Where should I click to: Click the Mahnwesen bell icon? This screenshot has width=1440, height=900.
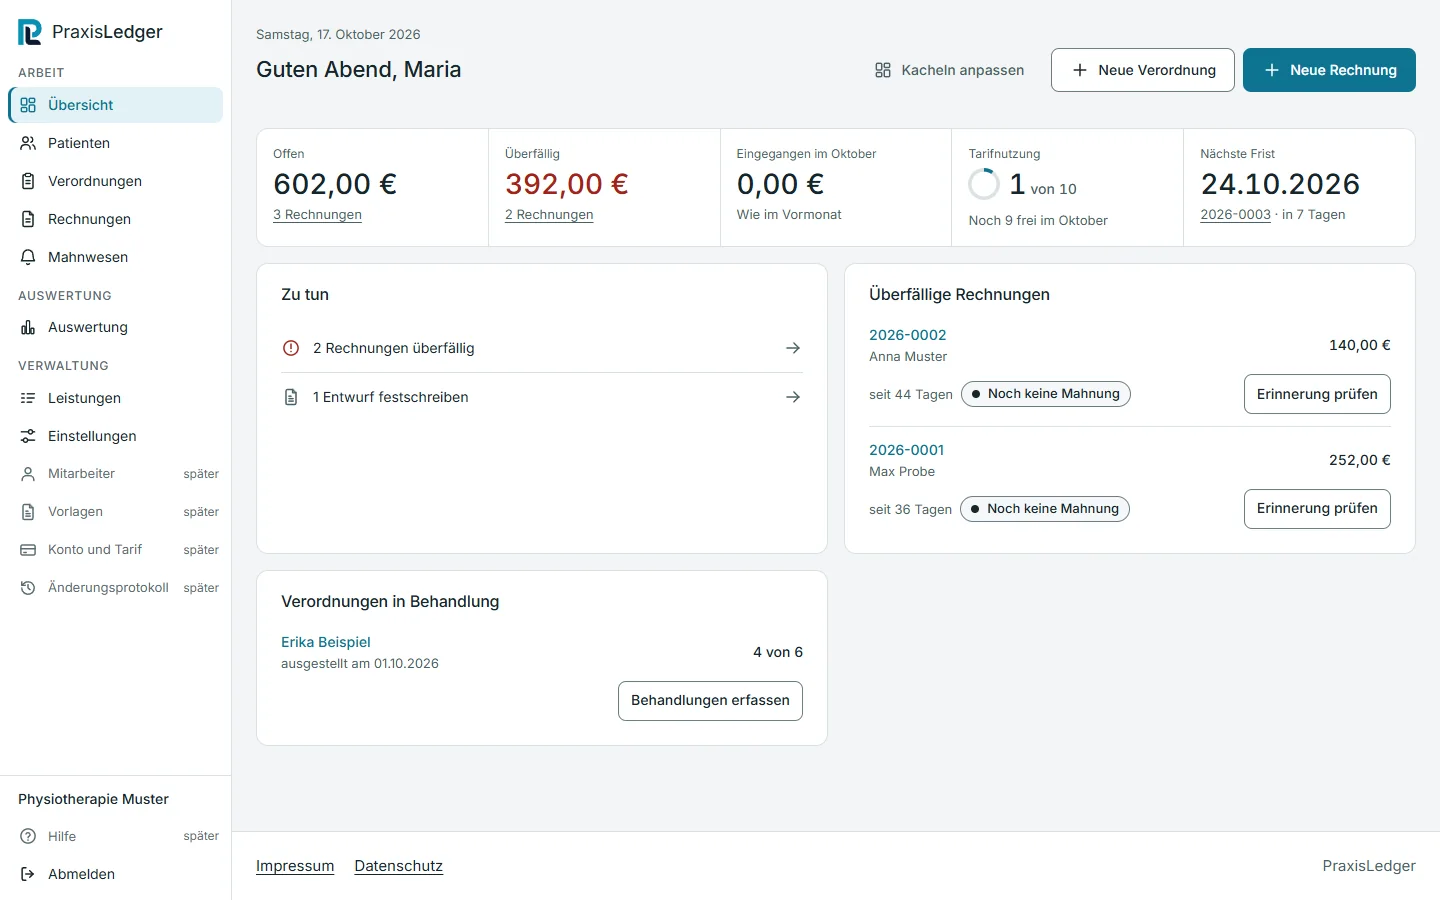28,257
